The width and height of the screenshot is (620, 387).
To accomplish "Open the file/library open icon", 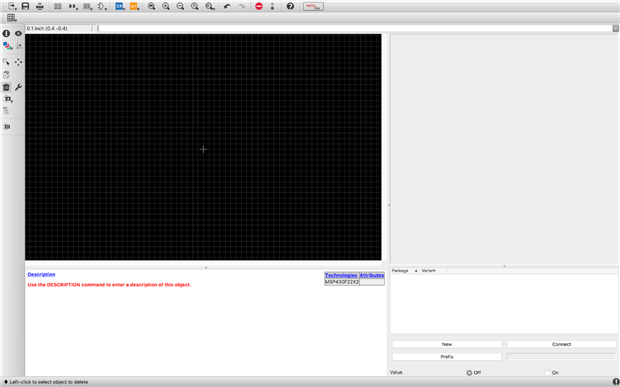I will point(12,6).
